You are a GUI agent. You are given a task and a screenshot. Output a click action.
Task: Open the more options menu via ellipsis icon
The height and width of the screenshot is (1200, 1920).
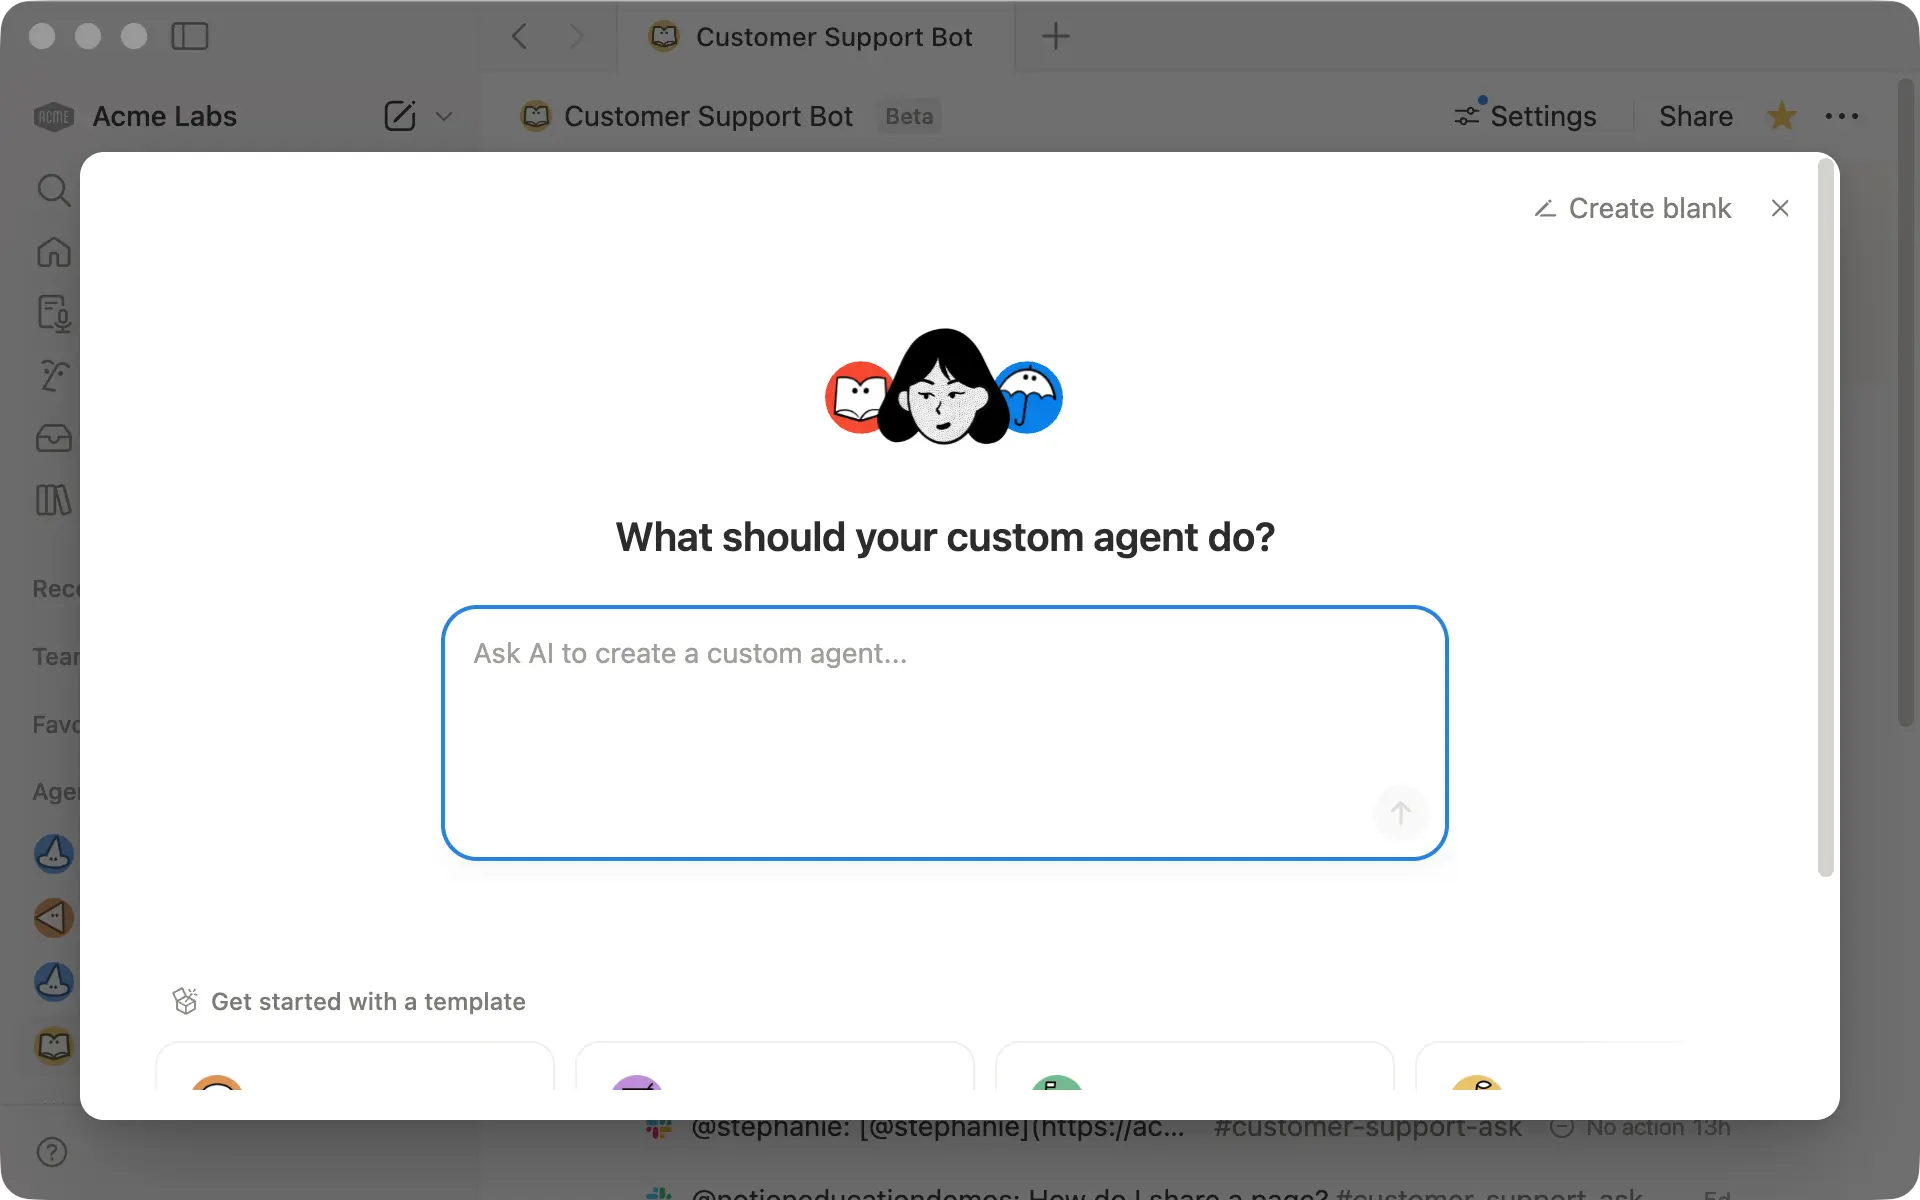1843,116
